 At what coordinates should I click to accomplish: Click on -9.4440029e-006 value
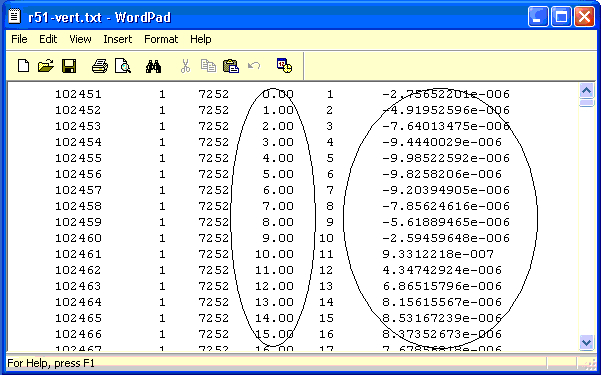point(442,142)
